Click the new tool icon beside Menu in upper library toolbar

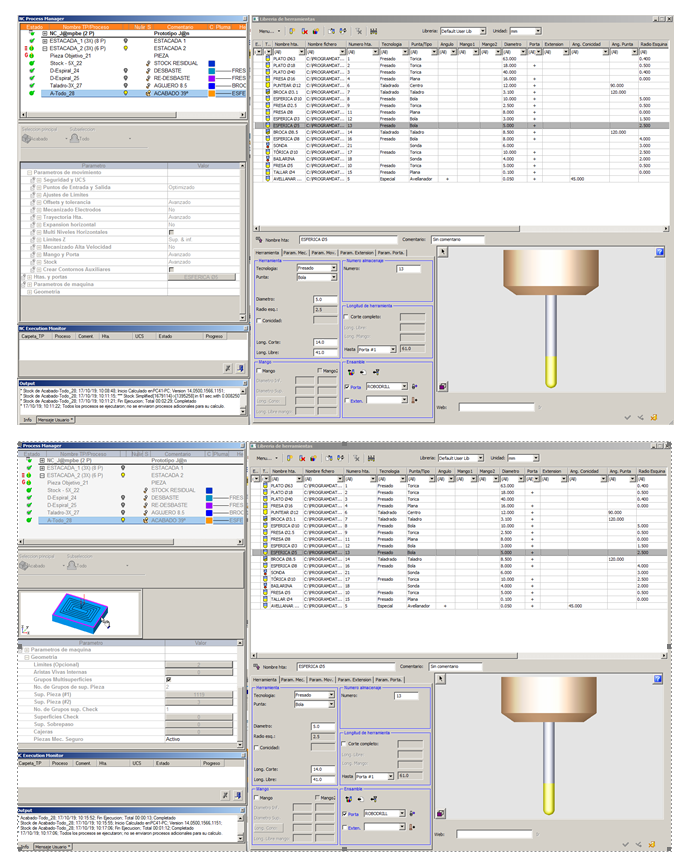point(292,31)
